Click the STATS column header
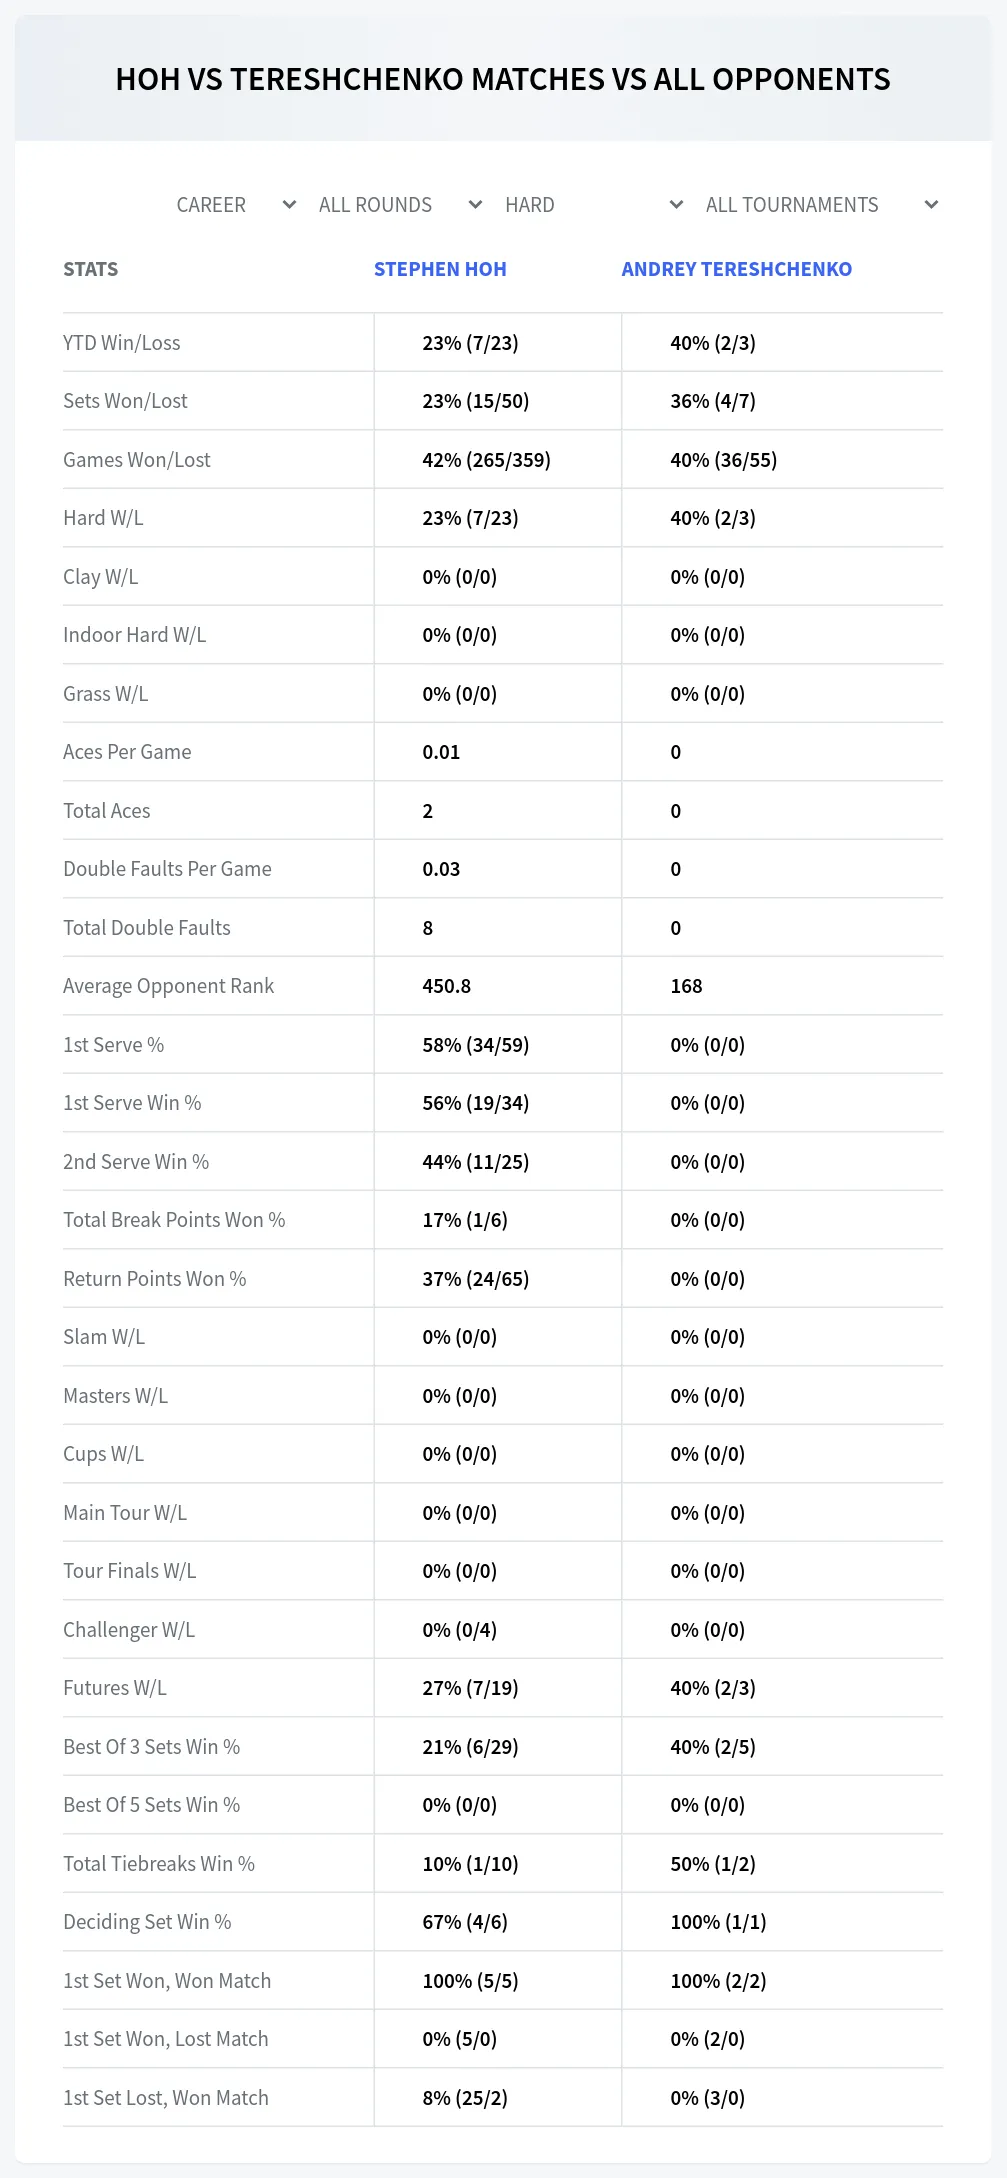The height and width of the screenshot is (2178, 1007). [91, 269]
